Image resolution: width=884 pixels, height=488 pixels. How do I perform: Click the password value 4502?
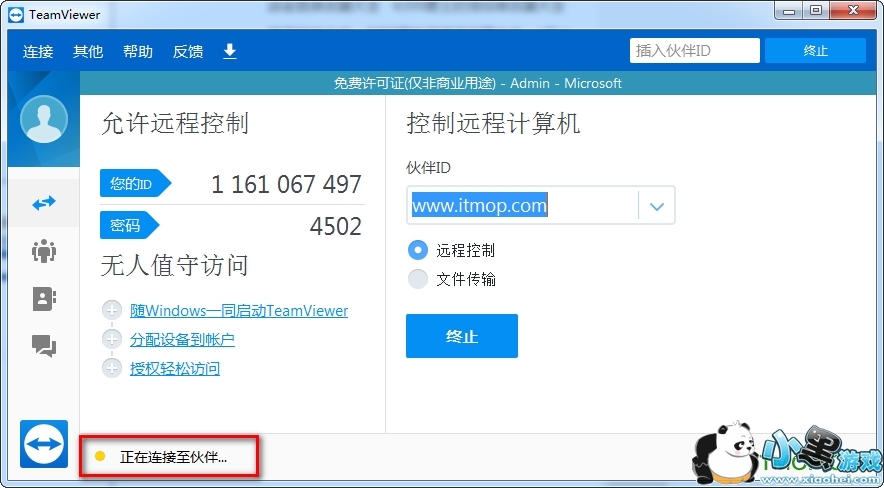click(x=335, y=226)
